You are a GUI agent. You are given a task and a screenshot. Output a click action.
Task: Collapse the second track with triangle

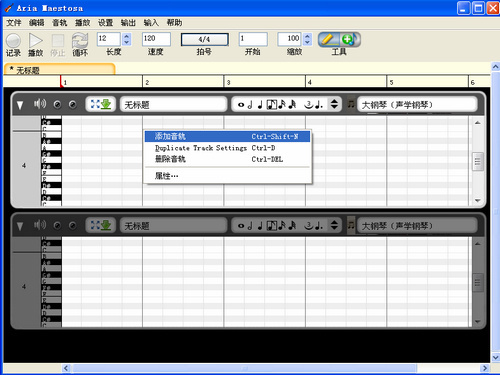pos(20,226)
